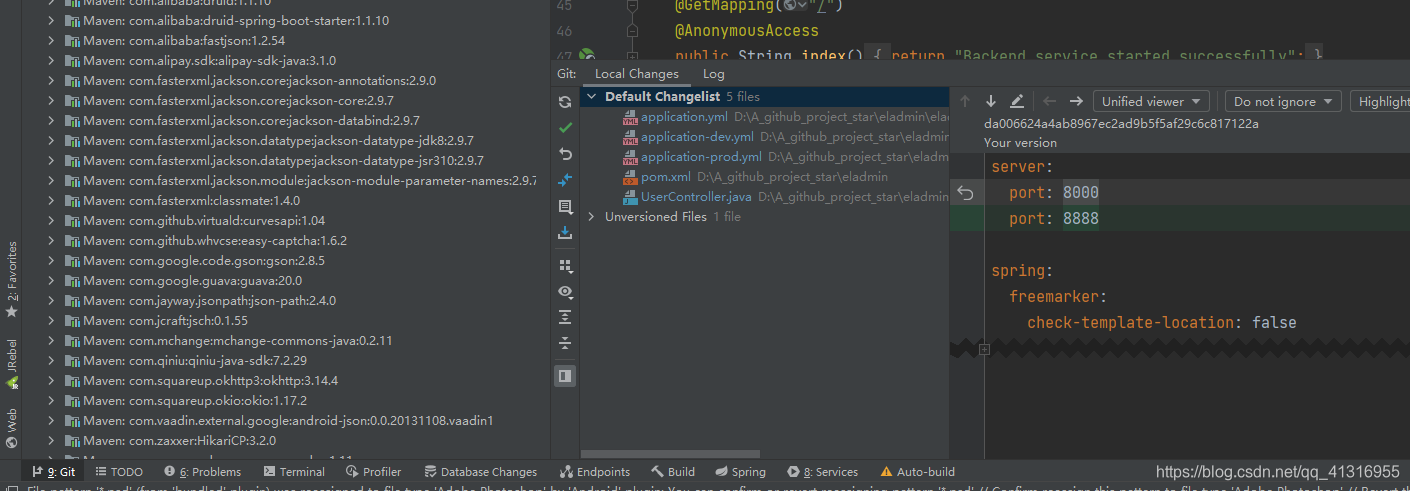
Task: Switch to the Local Changes tab
Action: pyautogui.click(x=636, y=74)
